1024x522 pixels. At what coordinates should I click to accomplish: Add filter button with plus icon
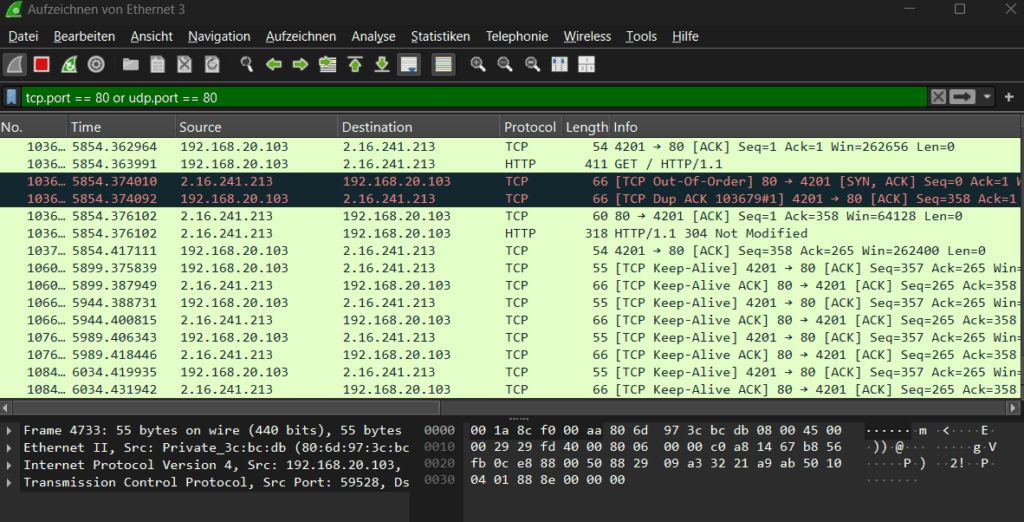pos(1009,97)
